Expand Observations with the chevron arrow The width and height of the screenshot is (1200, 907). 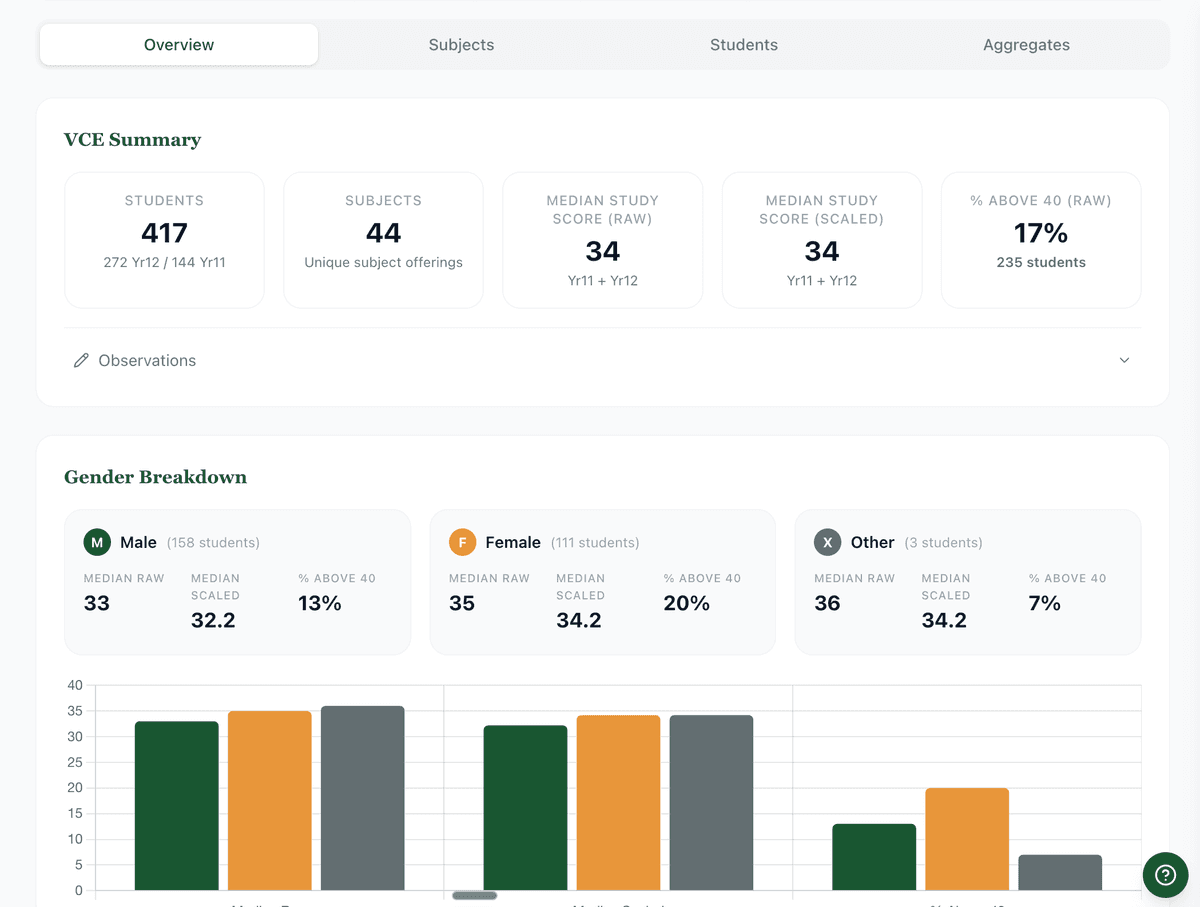[x=1124, y=360]
